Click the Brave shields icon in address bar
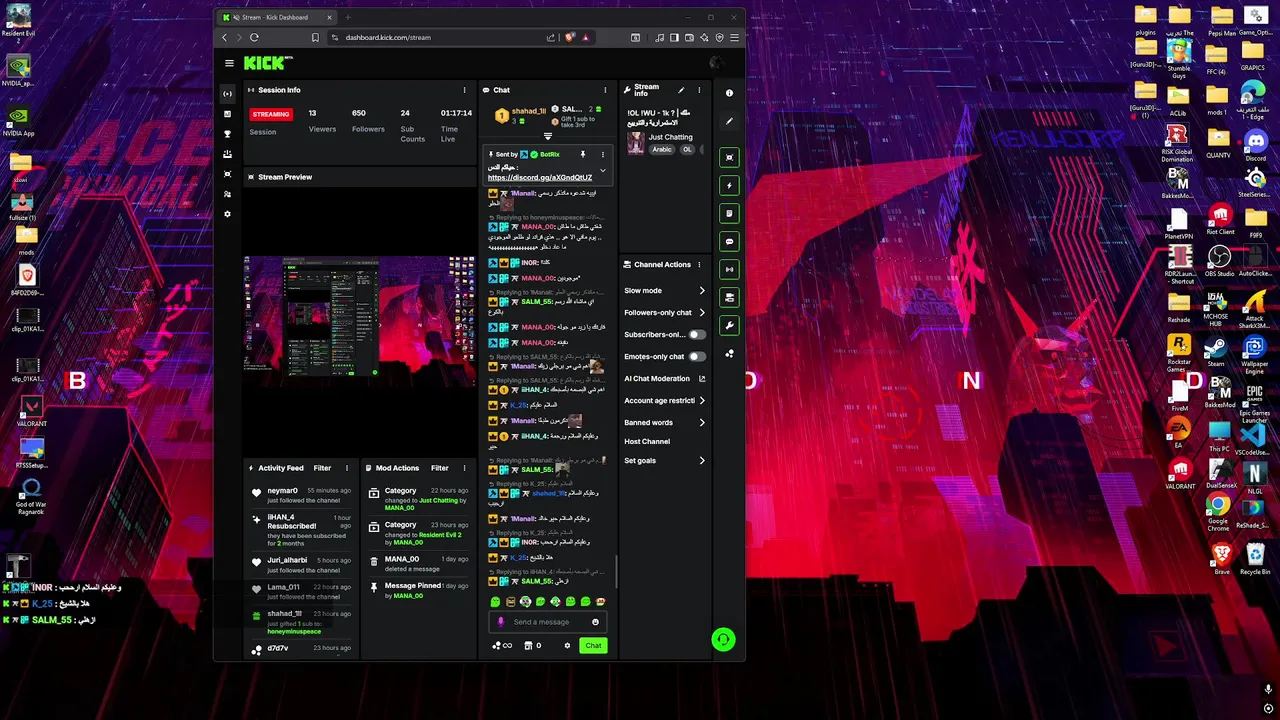The width and height of the screenshot is (1280, 720). [x=570, y=37]
